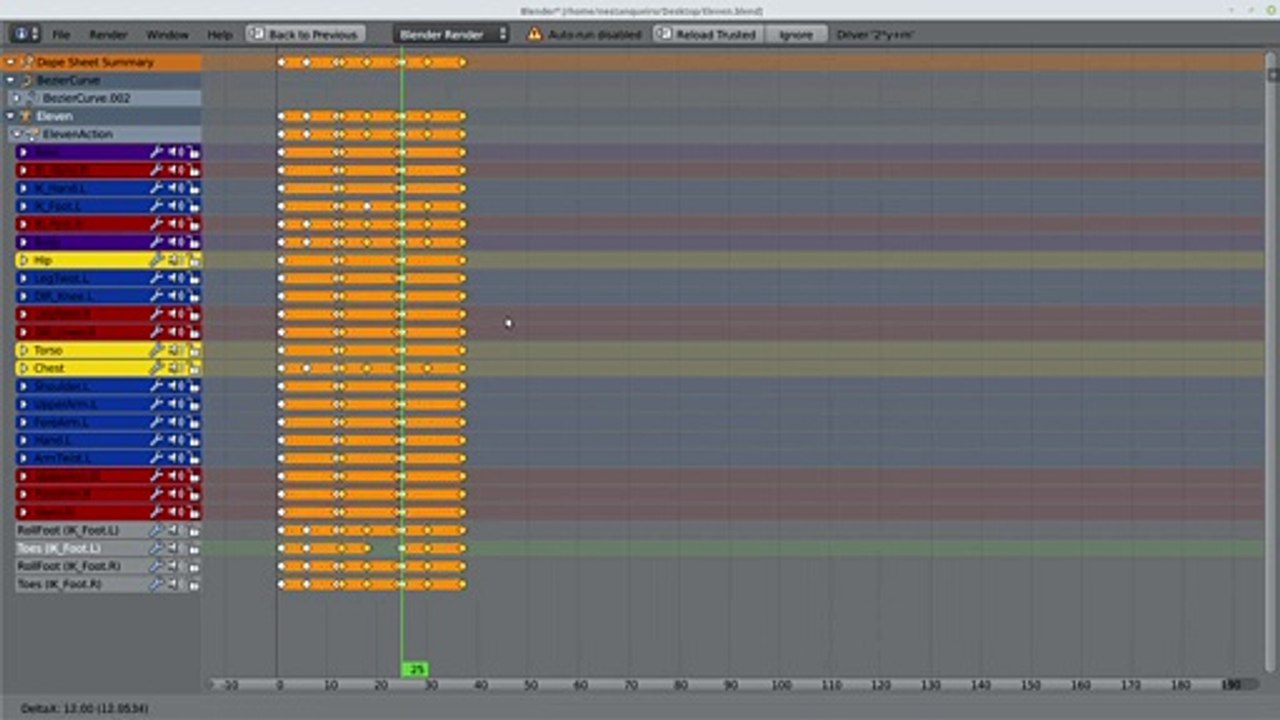Mute the Toes (IK_Foot.R) channel

click(175, 584)
